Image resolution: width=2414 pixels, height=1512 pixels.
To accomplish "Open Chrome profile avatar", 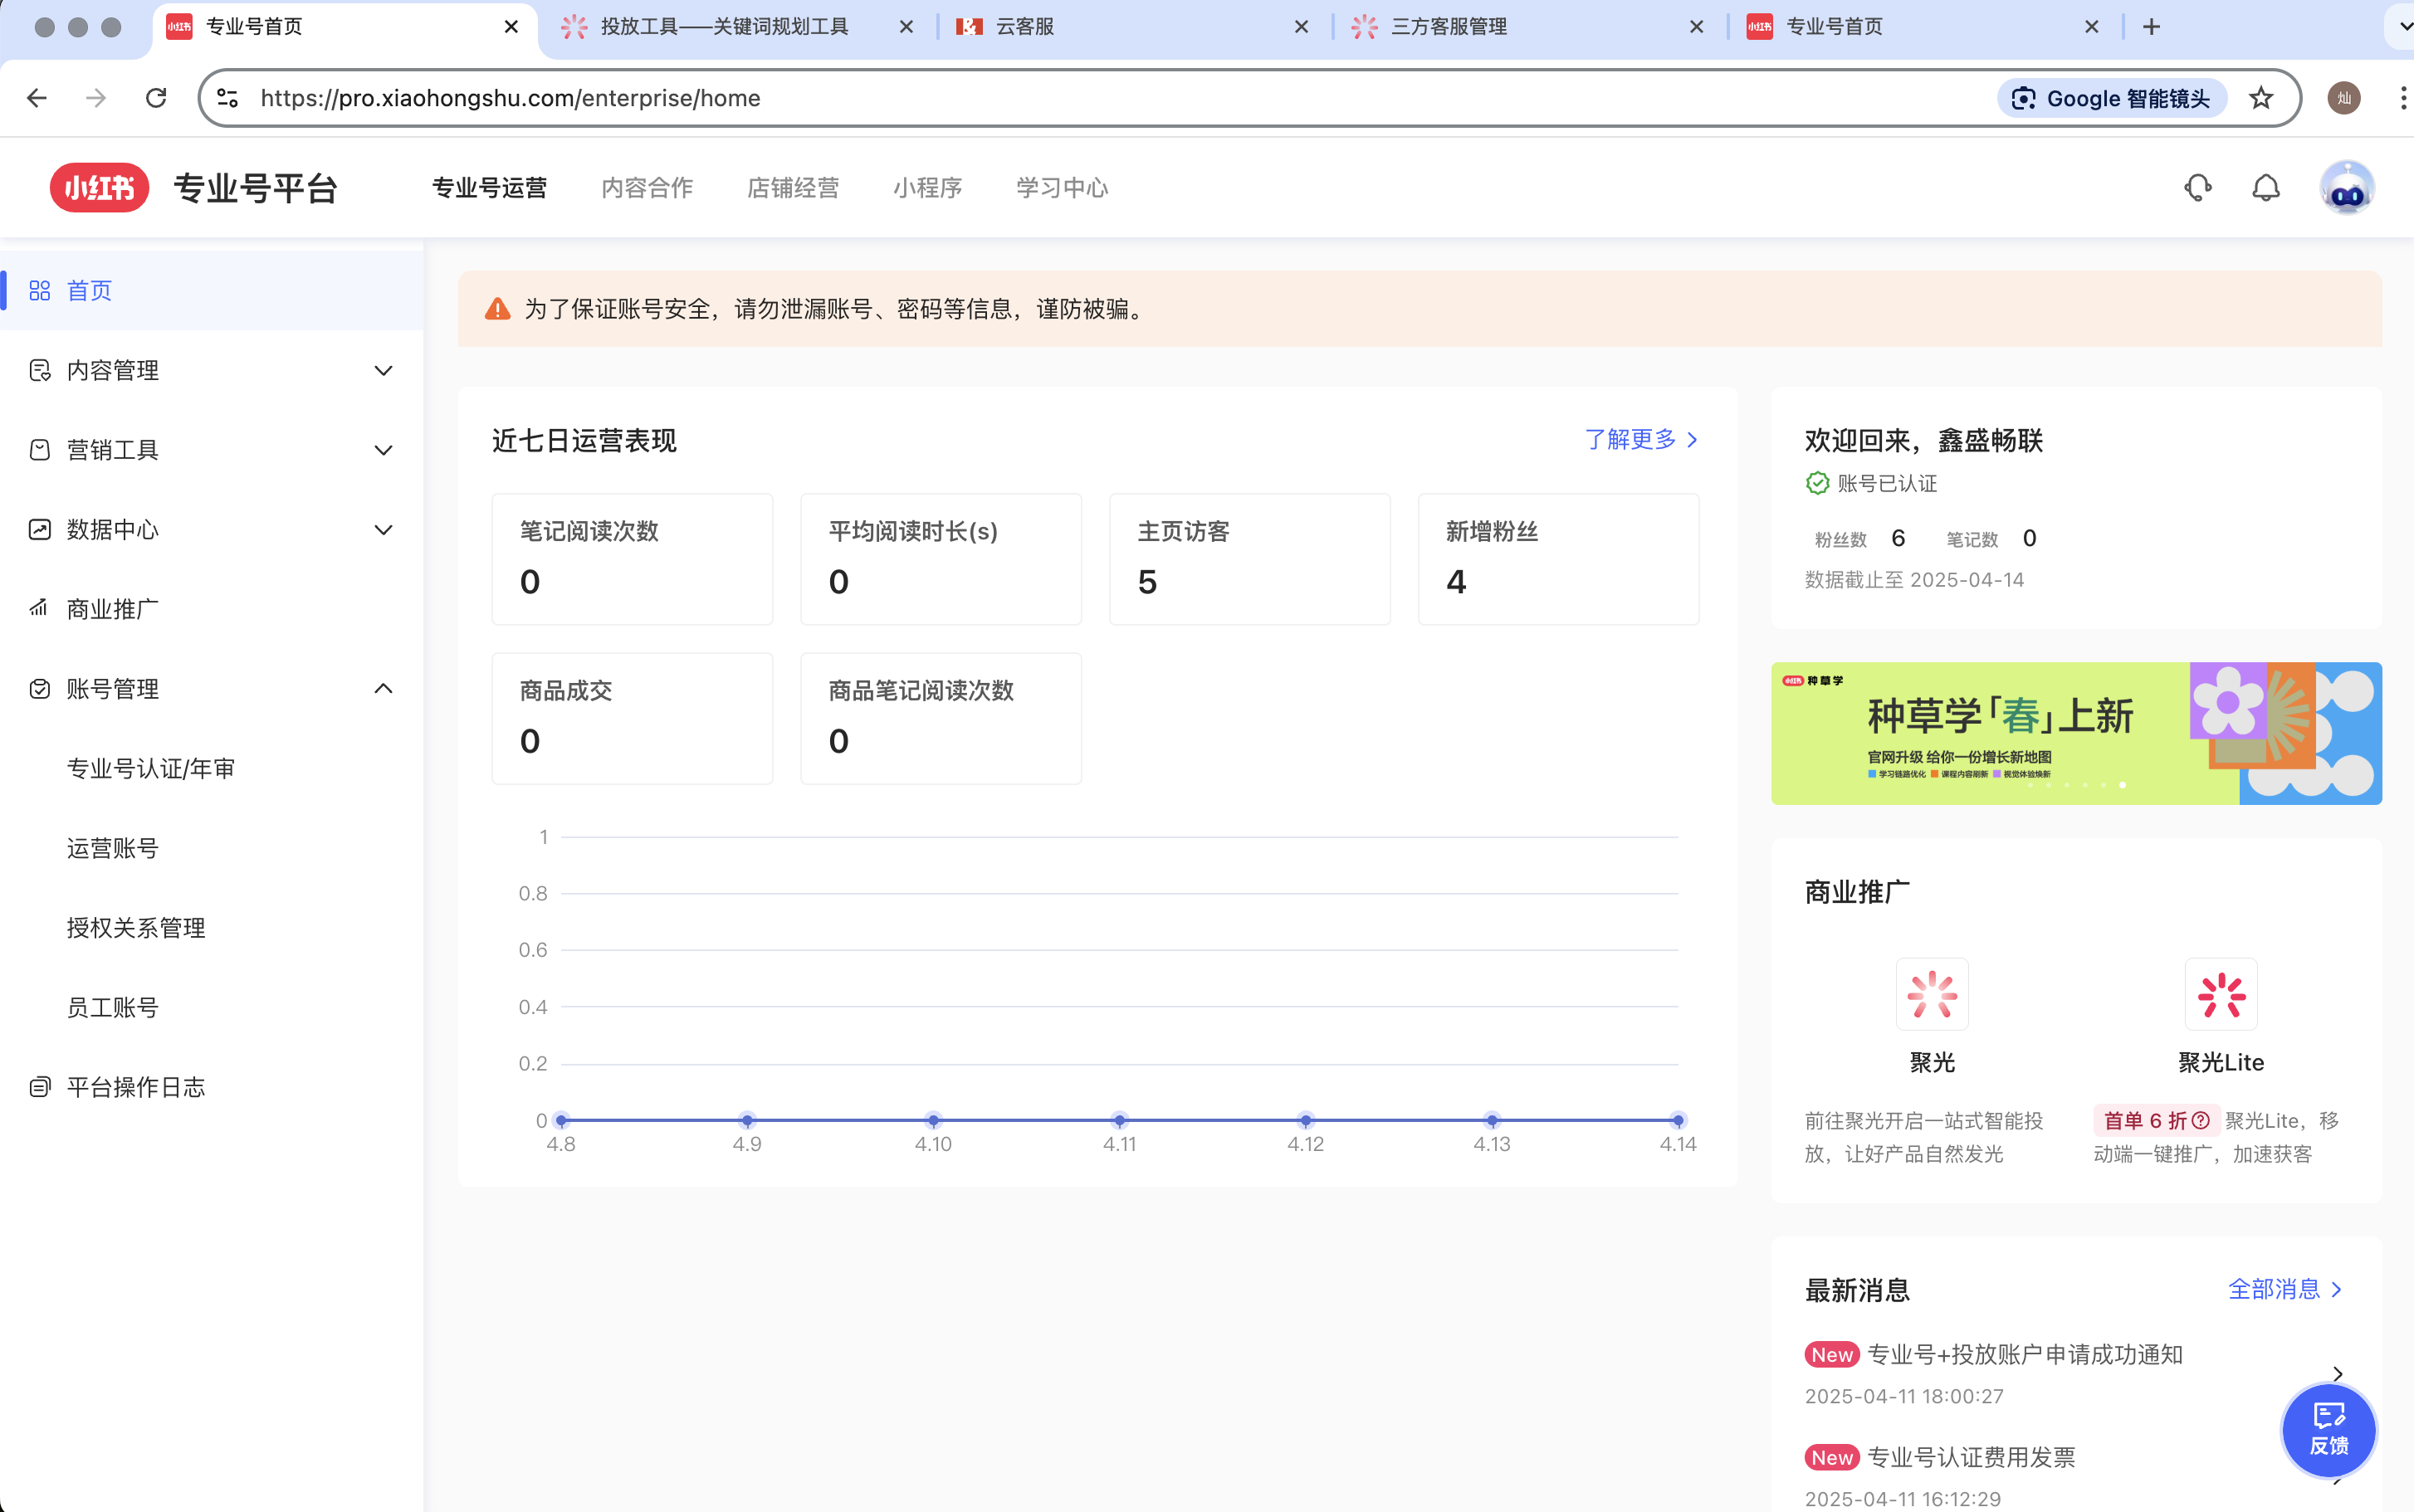I will (x=2343, y=98).
